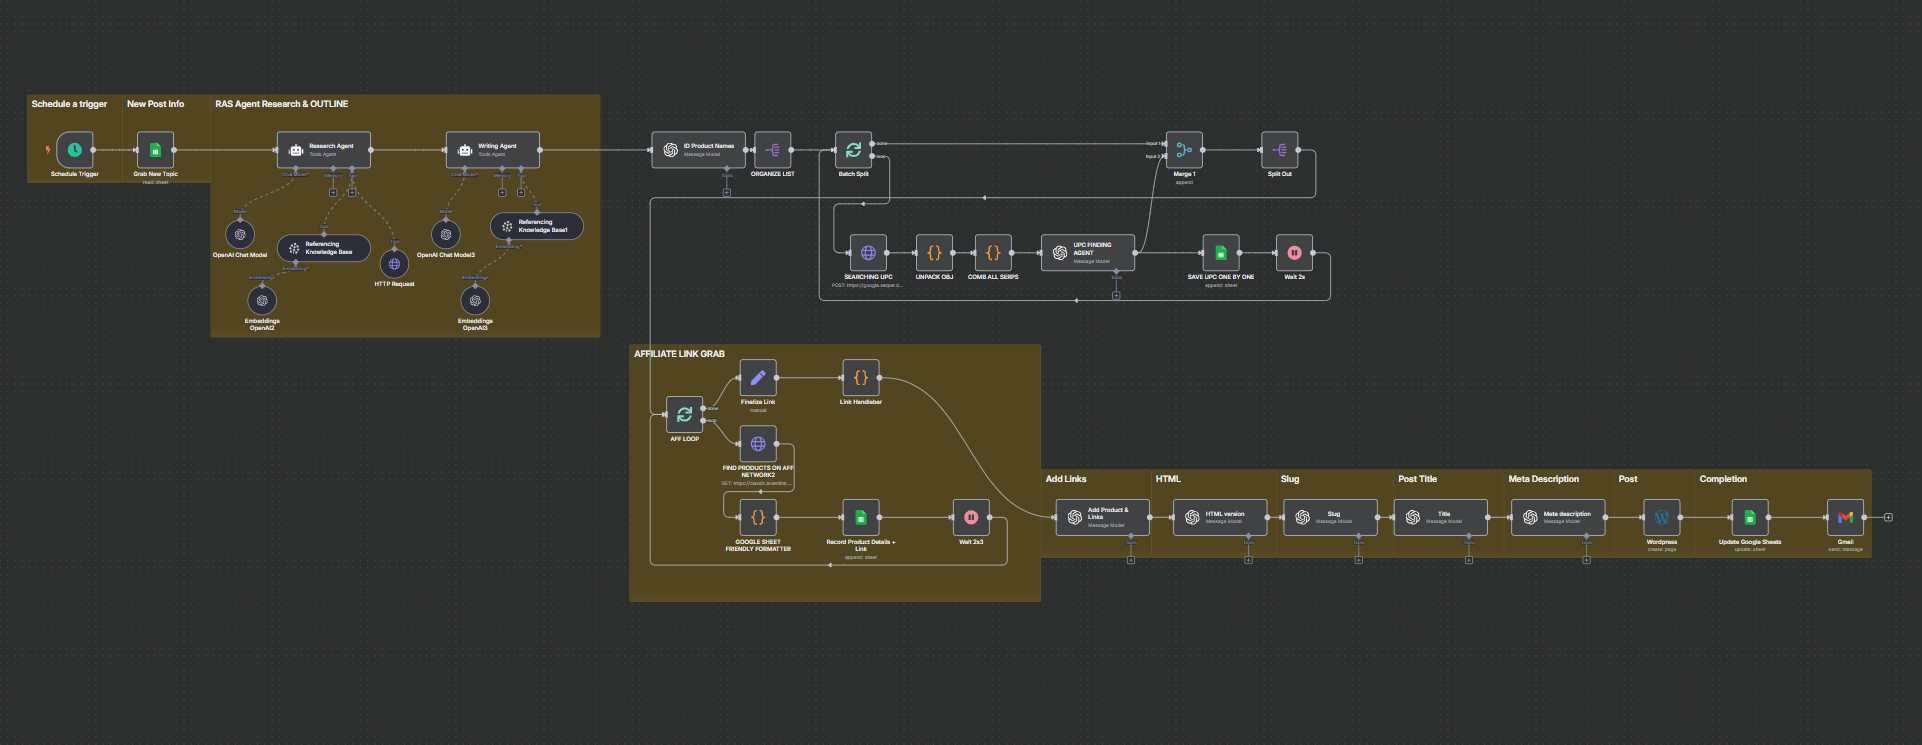The image size is (1922, 745).
Task: Select the Schedule Trigger clock node
Action: coord(75,150)
